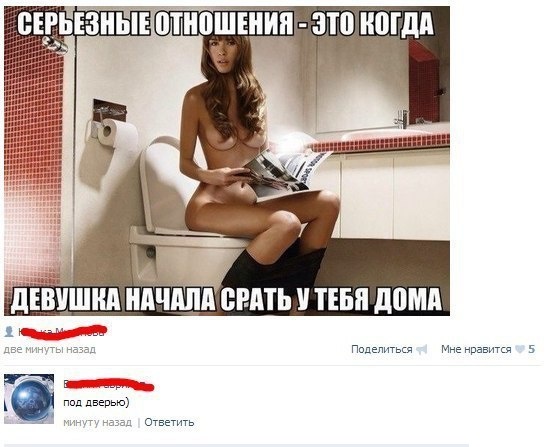Click the comment text под дверью)

96,403
